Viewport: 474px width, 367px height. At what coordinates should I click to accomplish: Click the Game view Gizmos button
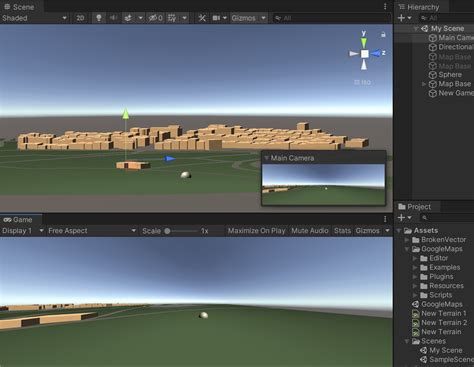[367, 231]
